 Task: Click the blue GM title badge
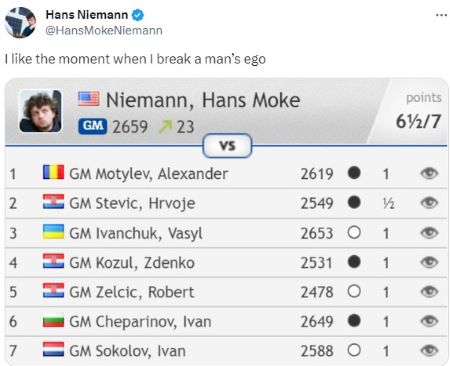pyautogui.click(x=93, y=126)
